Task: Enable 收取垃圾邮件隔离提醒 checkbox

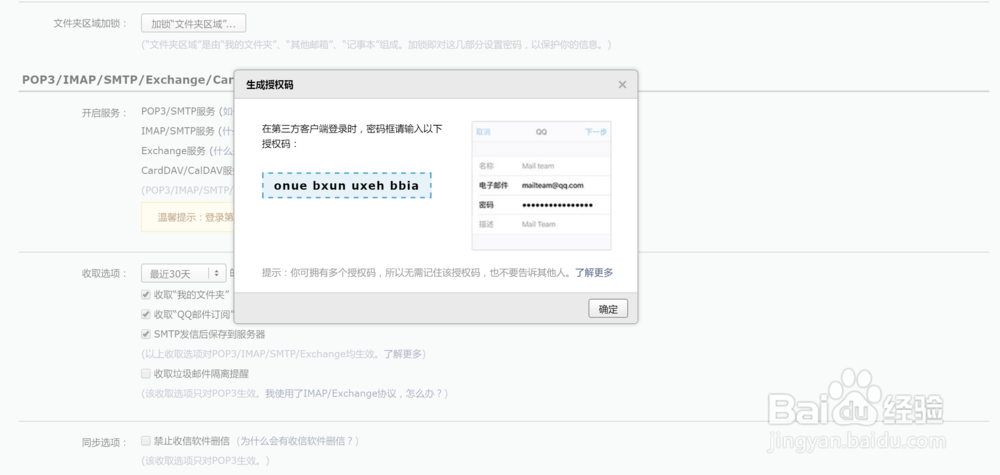Action: pyautogui.click(x=146, y=374)
